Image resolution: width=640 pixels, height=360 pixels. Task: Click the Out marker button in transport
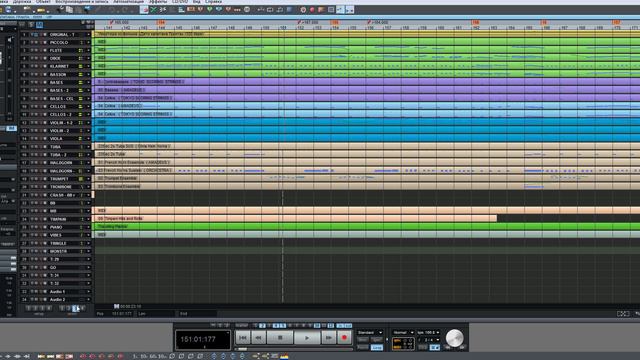tap(348, 326)
